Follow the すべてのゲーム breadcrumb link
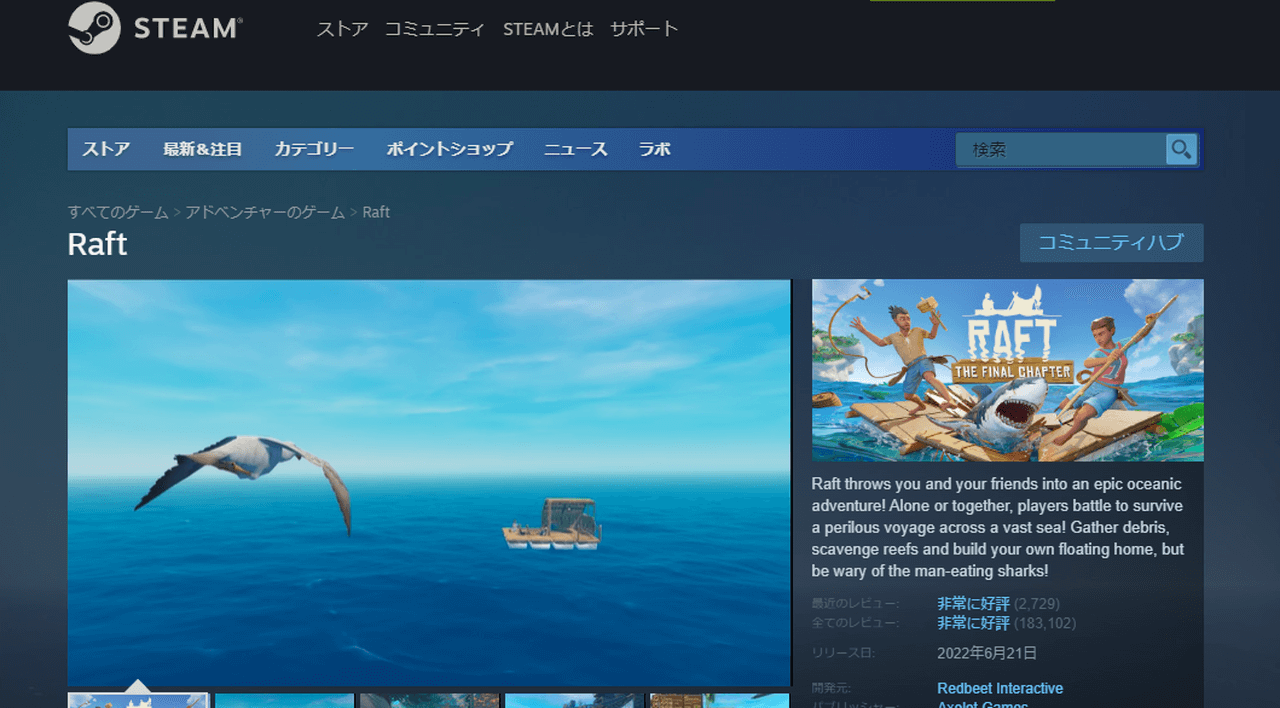The image size is (1280, 708). (x=118, y=212)
